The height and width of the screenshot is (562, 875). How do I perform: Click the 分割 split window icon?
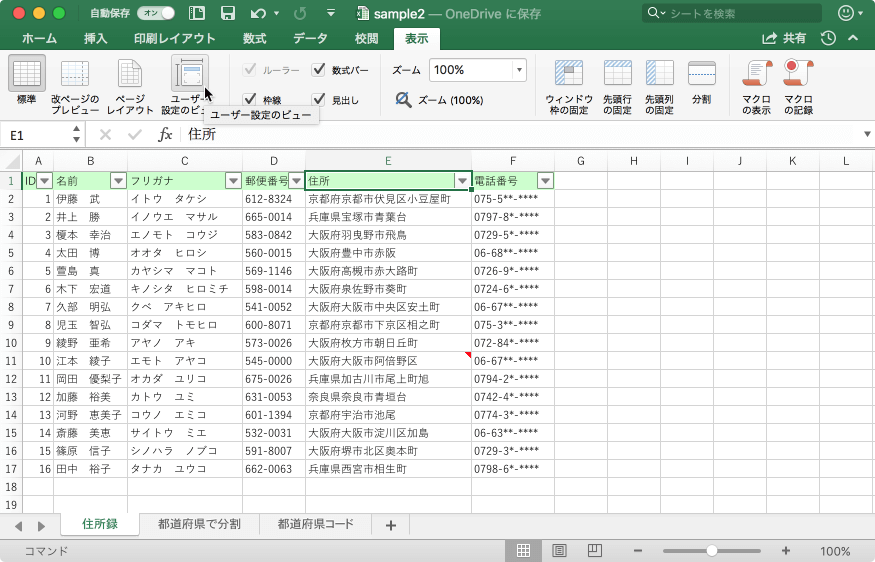701,74
